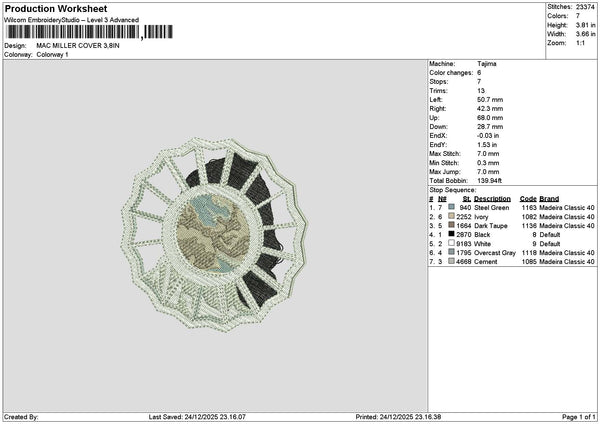Click the 'Color changes:' label

(451, 72)
